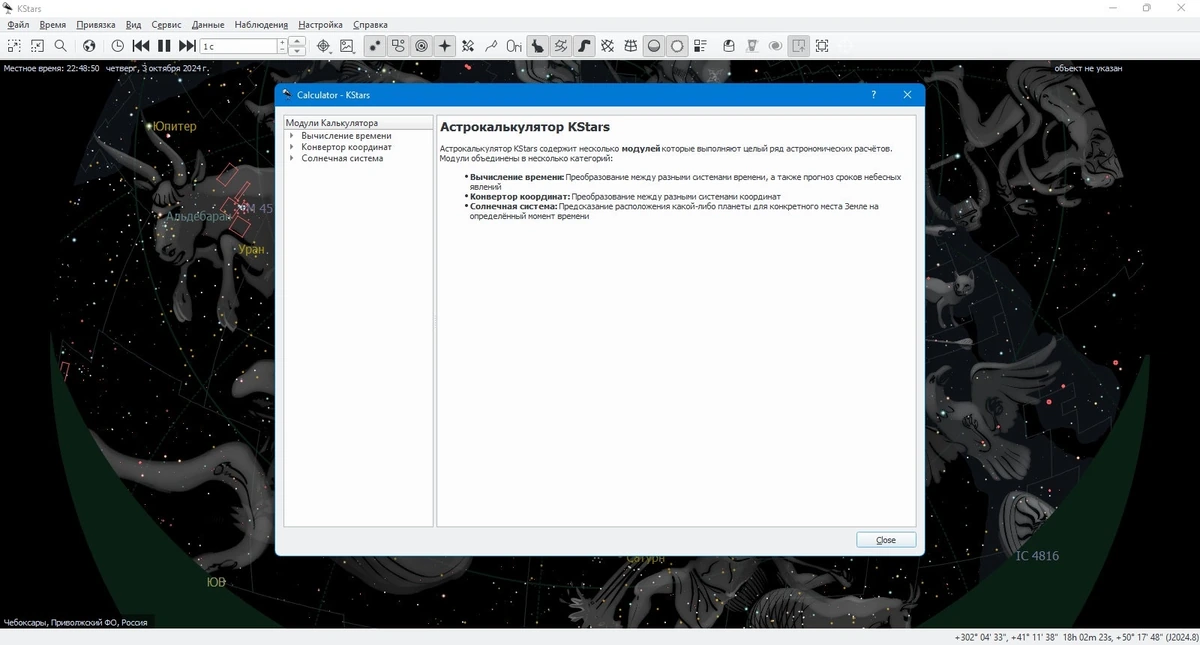Select Солнечная система in module tree

click(x=342, y=158)
